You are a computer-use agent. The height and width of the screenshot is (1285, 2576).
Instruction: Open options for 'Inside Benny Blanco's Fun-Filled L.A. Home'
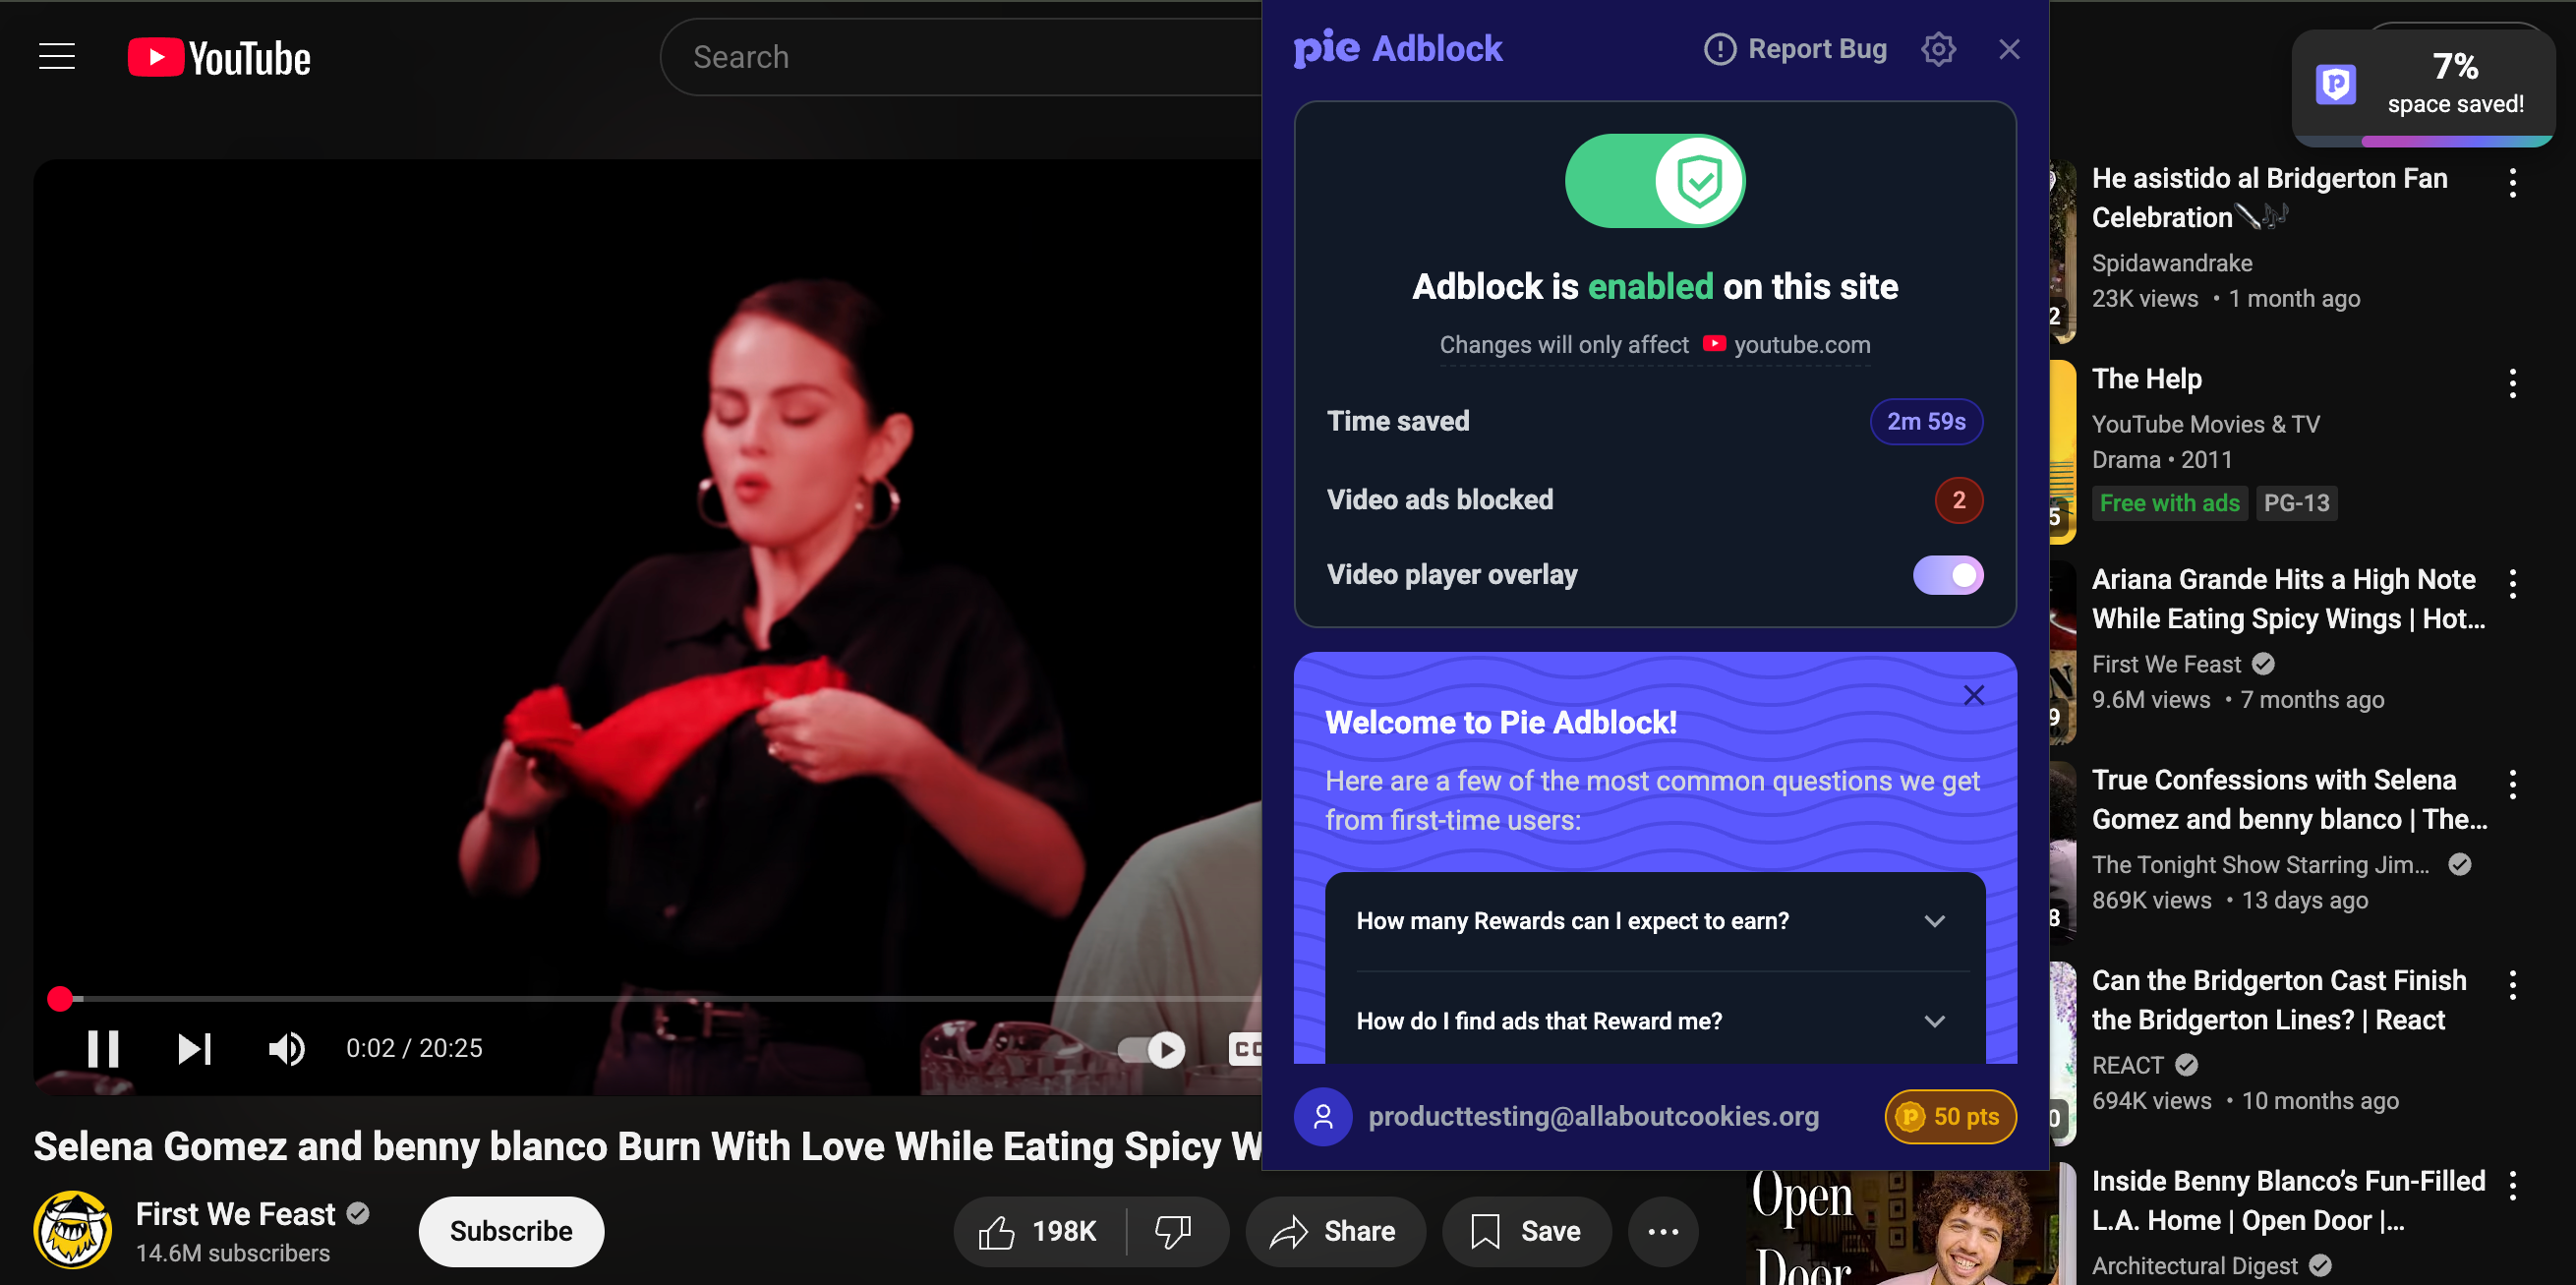click(x=2513, y=1185)
